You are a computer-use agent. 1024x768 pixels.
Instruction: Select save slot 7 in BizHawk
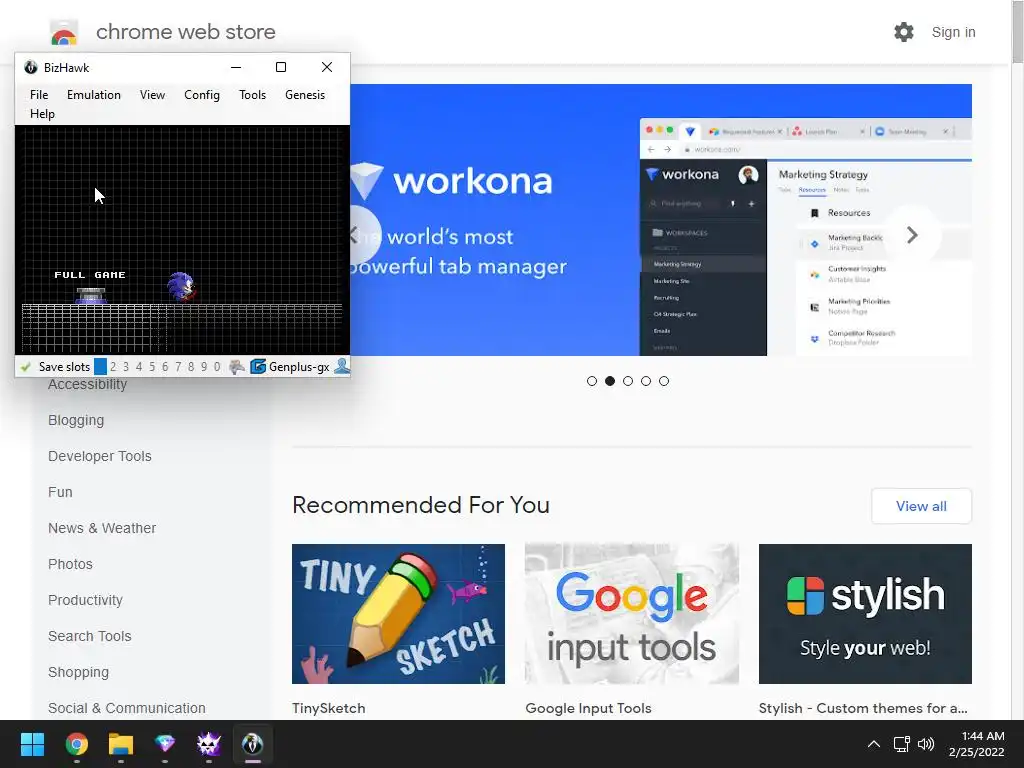178,366
